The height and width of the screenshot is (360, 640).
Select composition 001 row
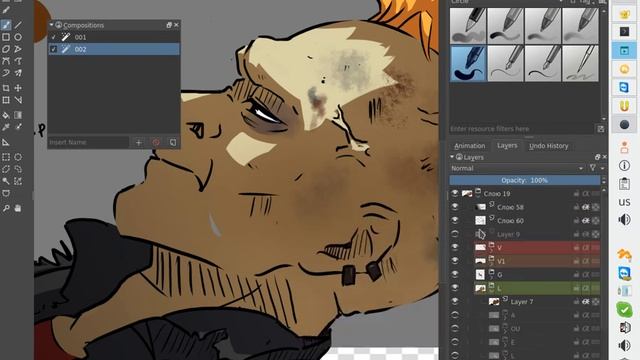coord(114,37)
